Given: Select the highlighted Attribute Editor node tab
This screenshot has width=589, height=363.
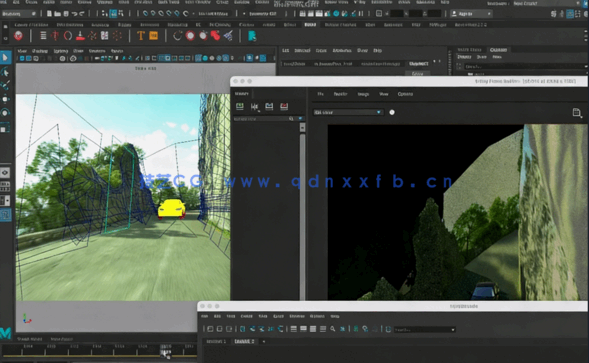Looking at the screenshot, I should [x=418, y=64].
